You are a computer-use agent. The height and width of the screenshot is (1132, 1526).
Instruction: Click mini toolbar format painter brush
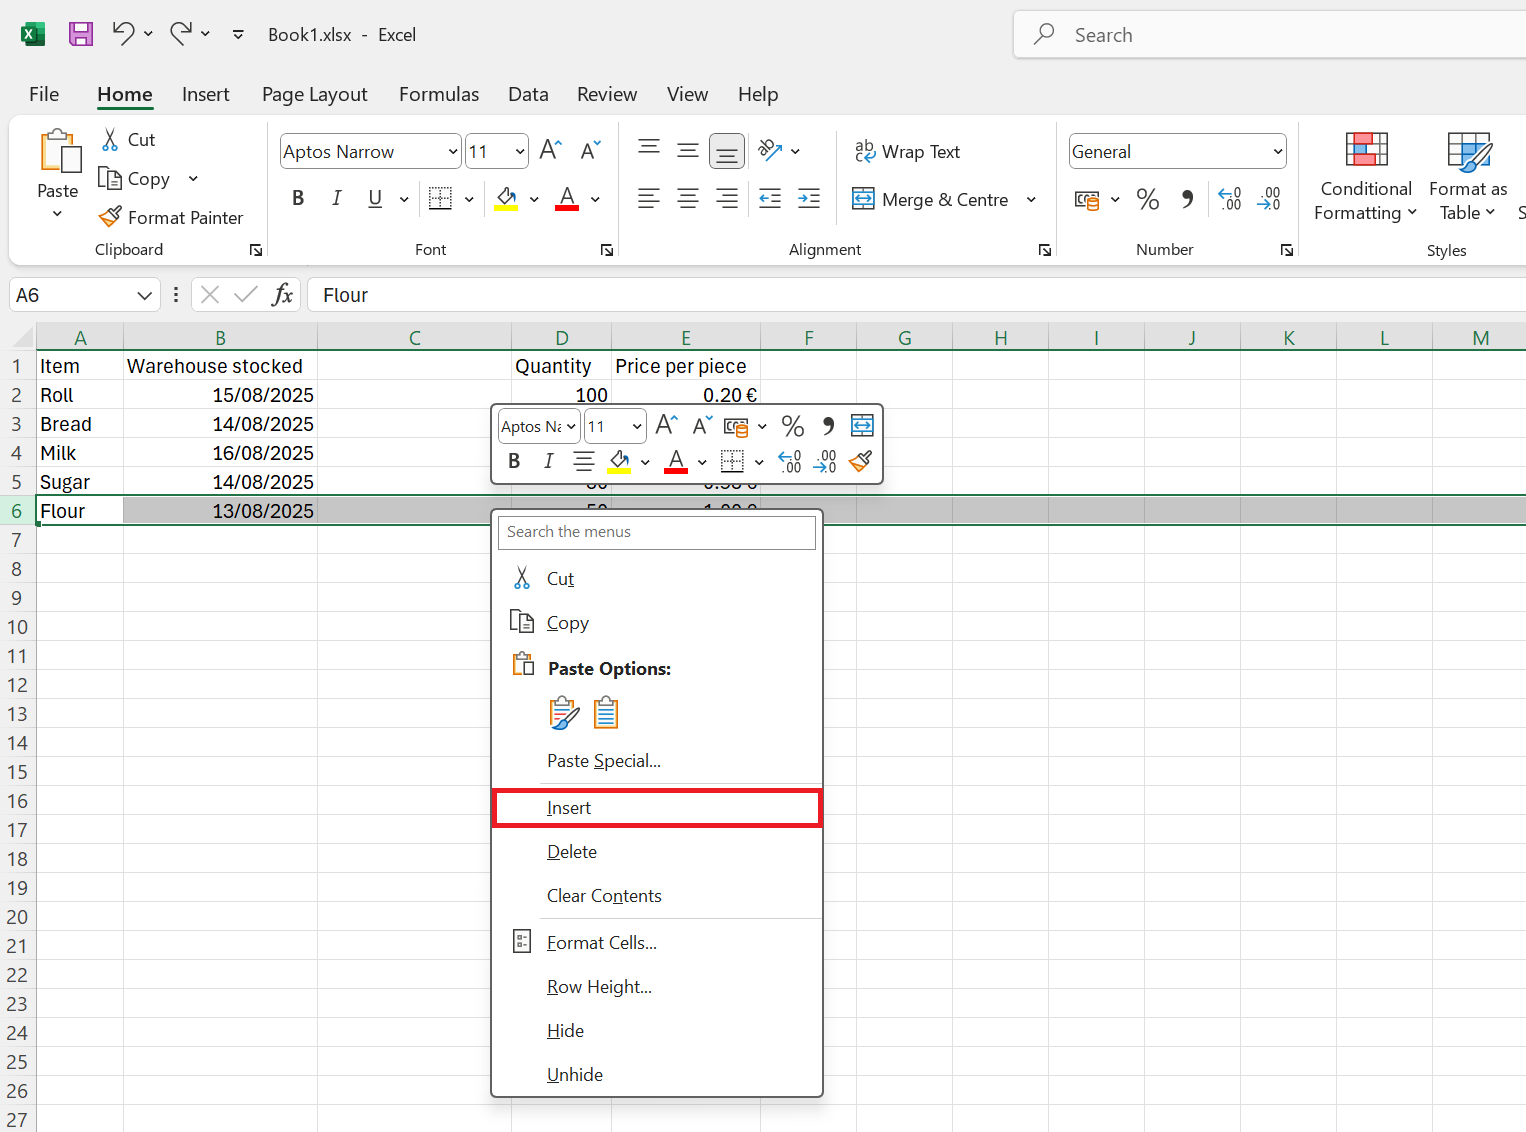[860, 461]
